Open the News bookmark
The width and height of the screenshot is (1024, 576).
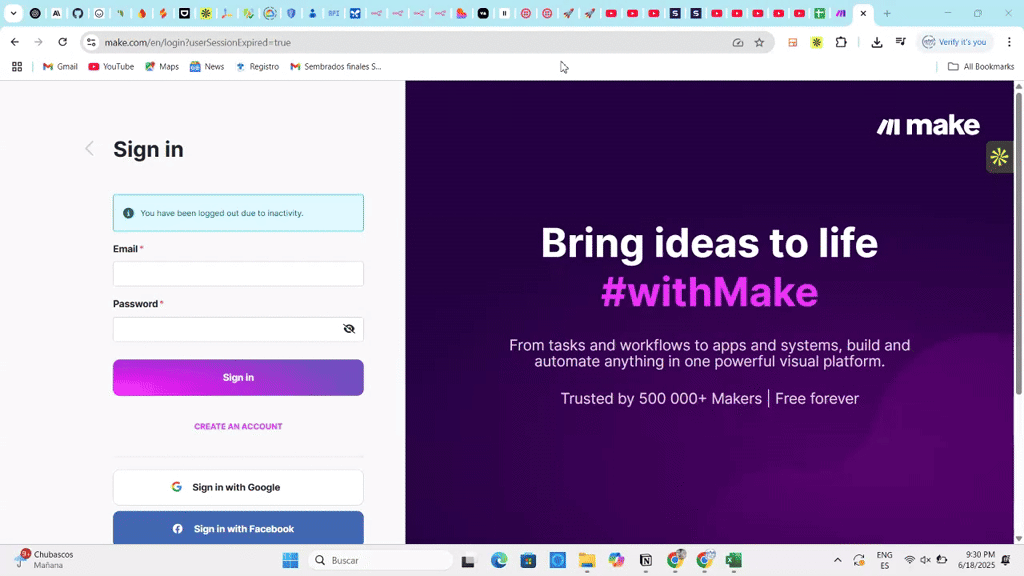207,67
